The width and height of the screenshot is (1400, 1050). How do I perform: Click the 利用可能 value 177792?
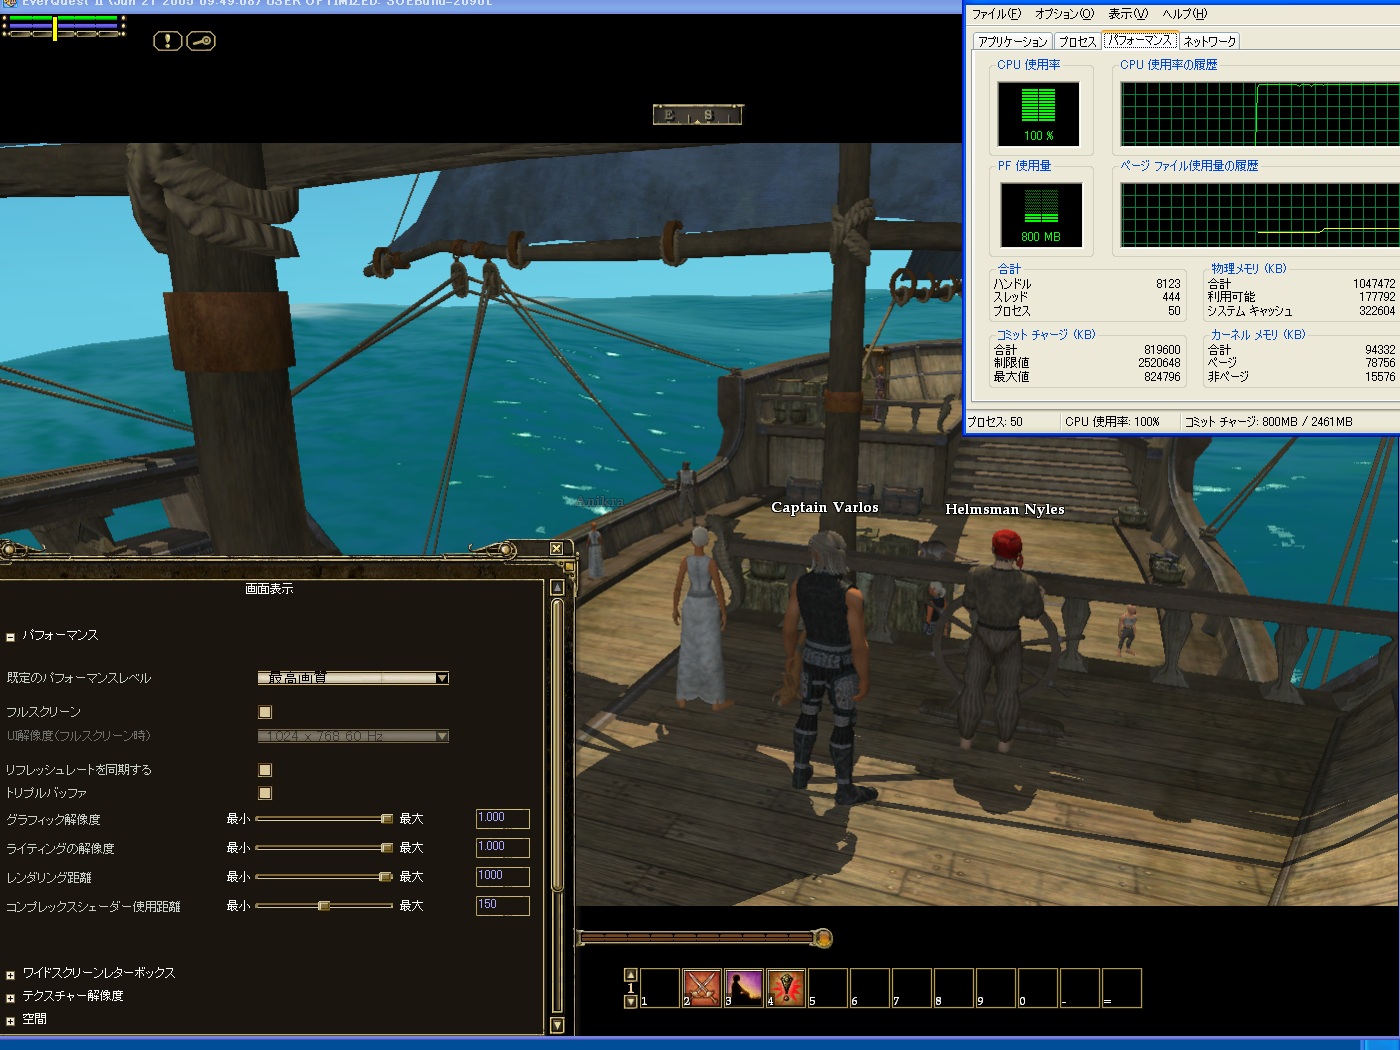(x=1377, y=297)
